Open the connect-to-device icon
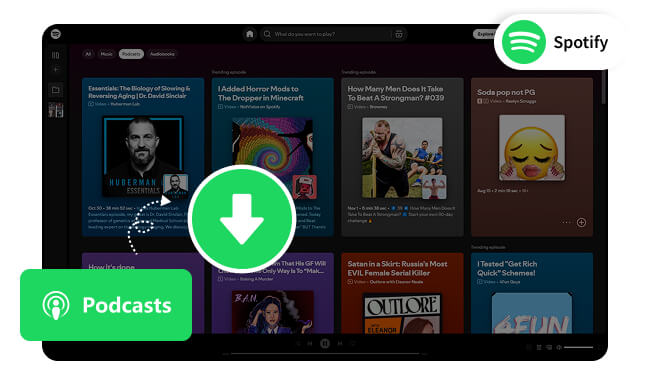The width and height of the screenshot is (650, 384). 549,347
